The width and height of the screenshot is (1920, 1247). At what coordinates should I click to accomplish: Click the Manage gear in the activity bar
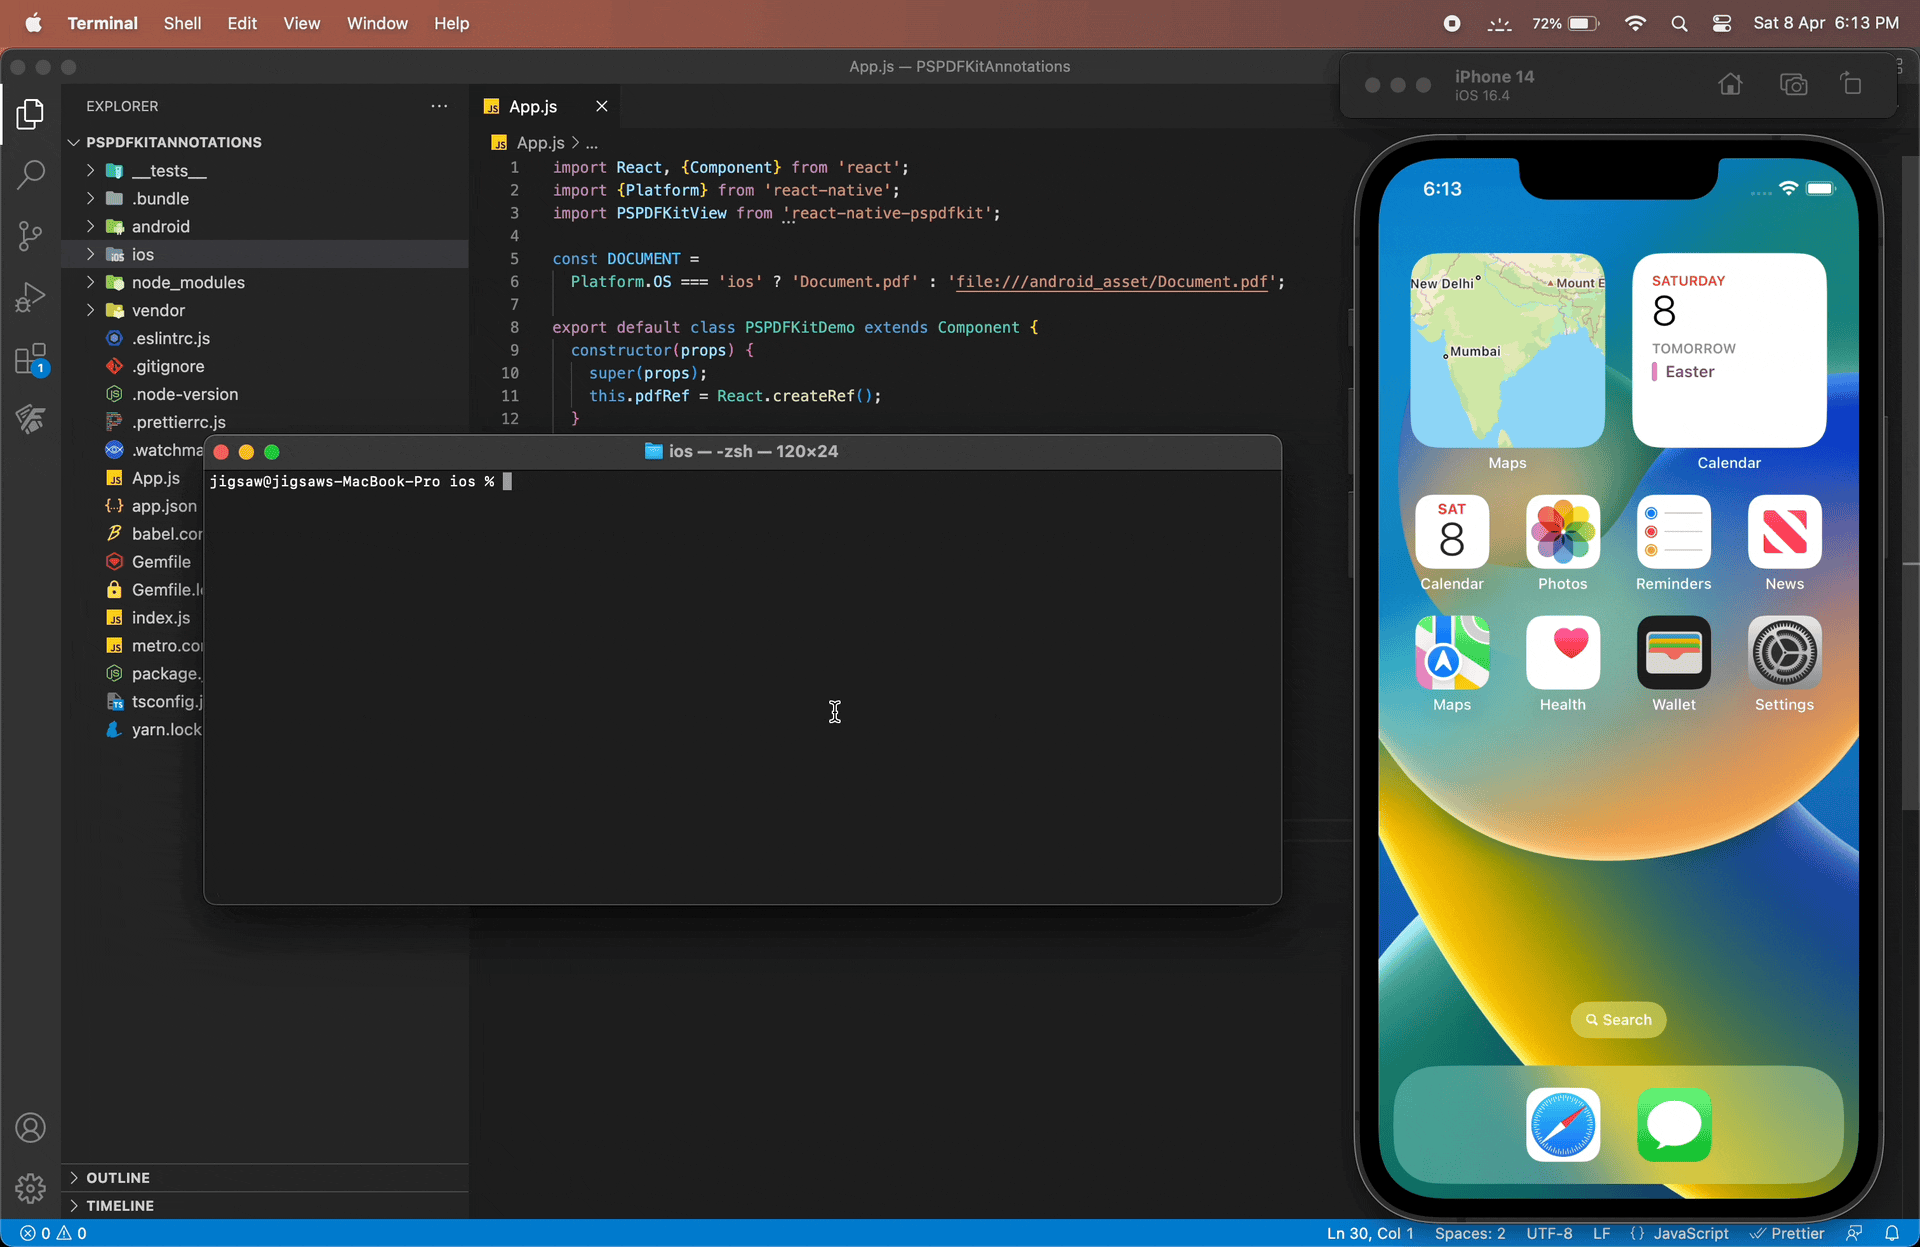point(30,1189)
